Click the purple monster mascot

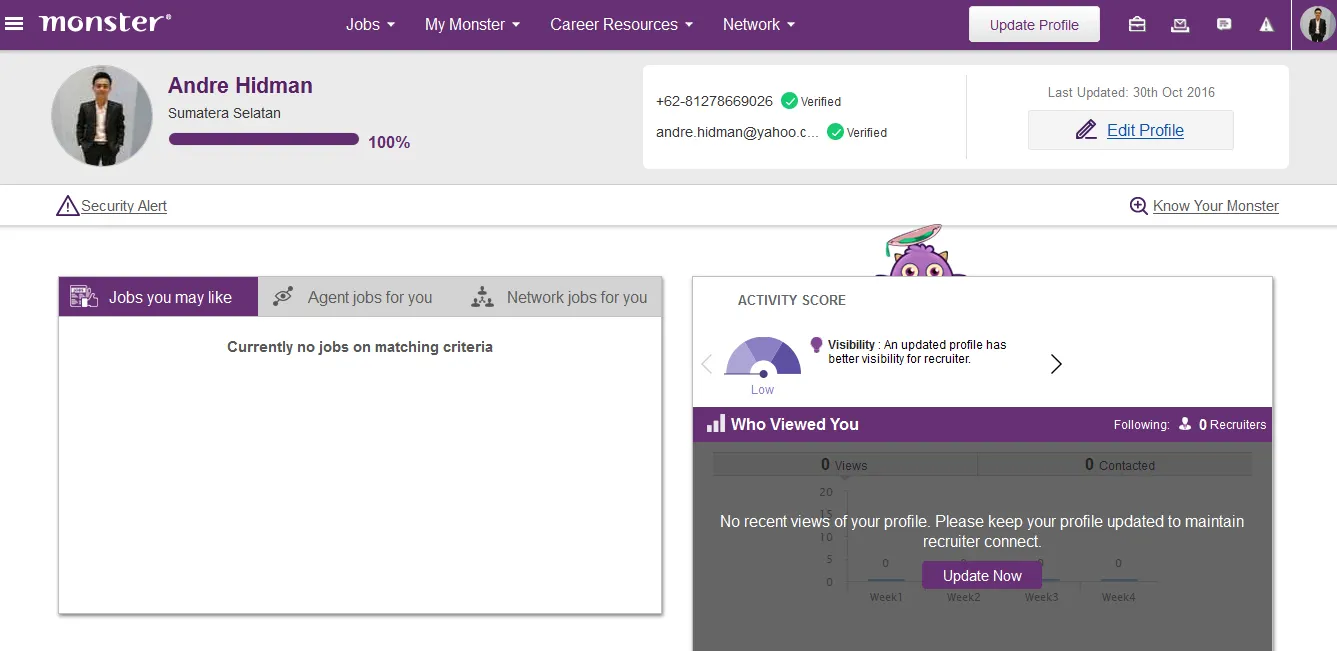coord(919,256)
